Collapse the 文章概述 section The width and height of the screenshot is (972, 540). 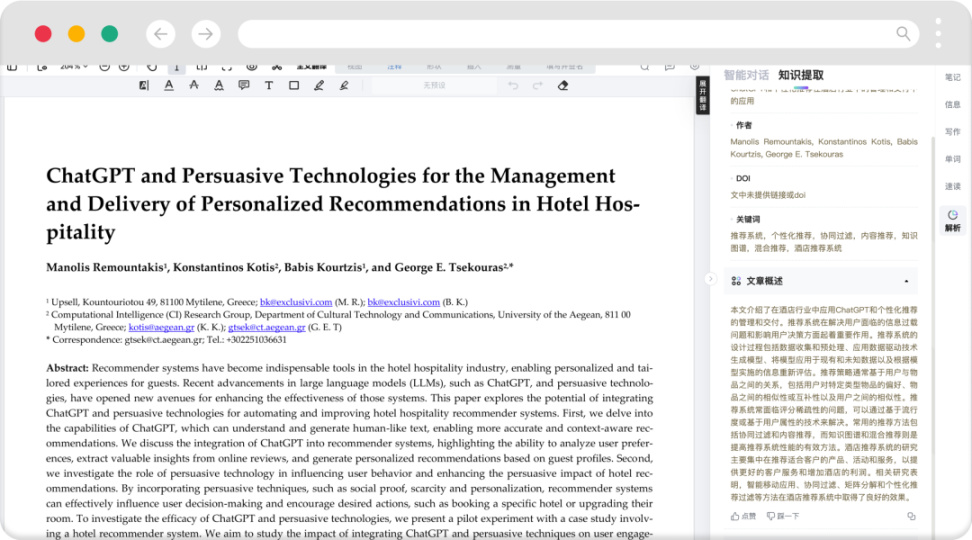(x=906, y=281)
